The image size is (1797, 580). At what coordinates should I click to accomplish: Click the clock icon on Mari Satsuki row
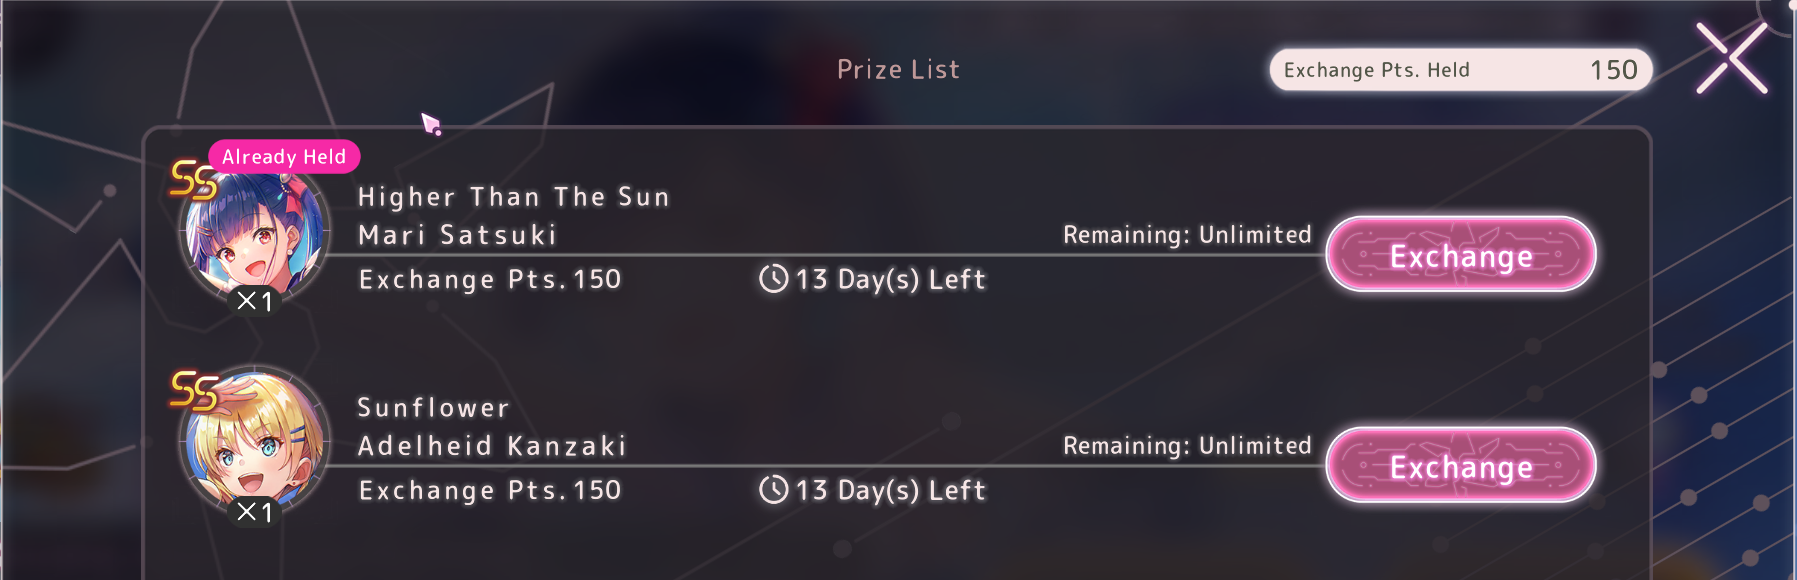click(x=774, y=279)
